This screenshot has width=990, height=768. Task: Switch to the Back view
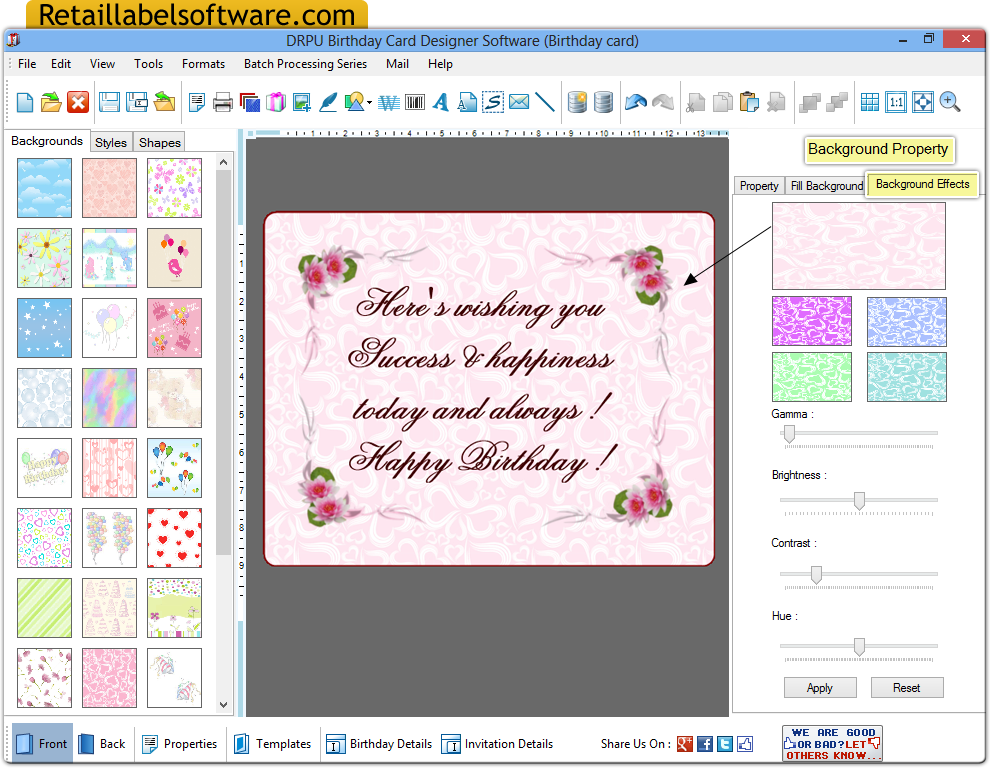point(103,743)
